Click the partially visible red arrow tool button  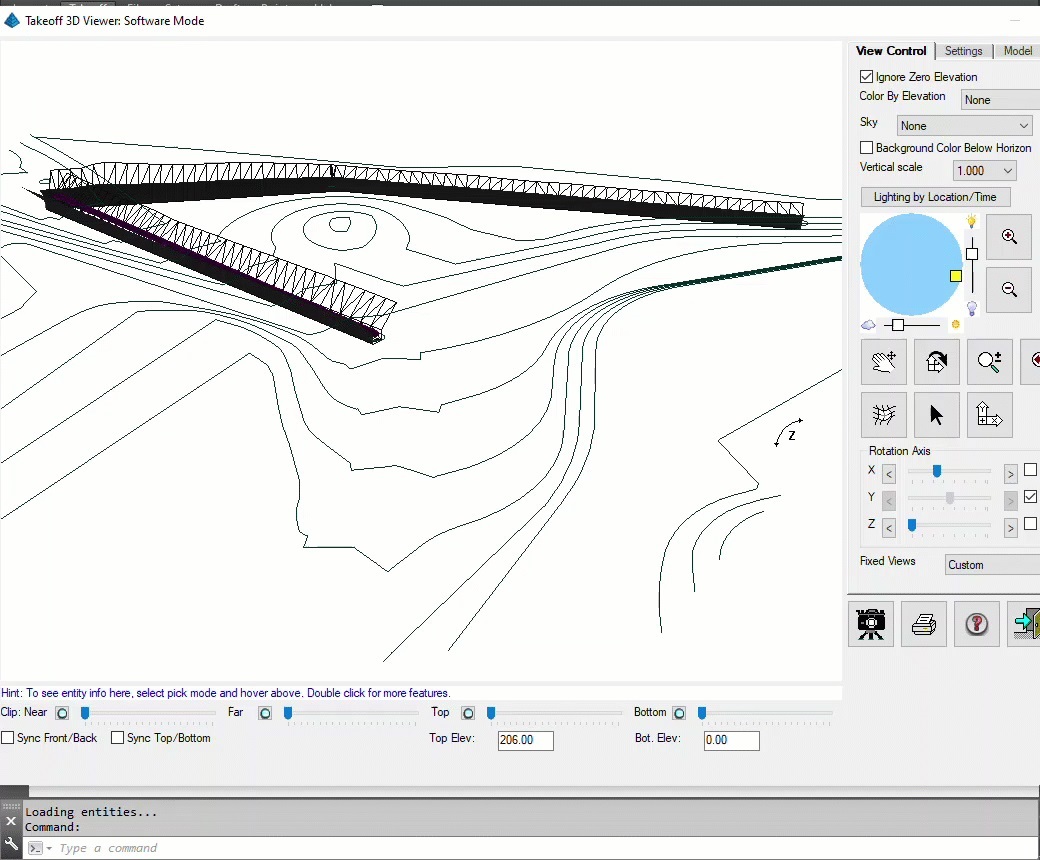pos(1031,362)
